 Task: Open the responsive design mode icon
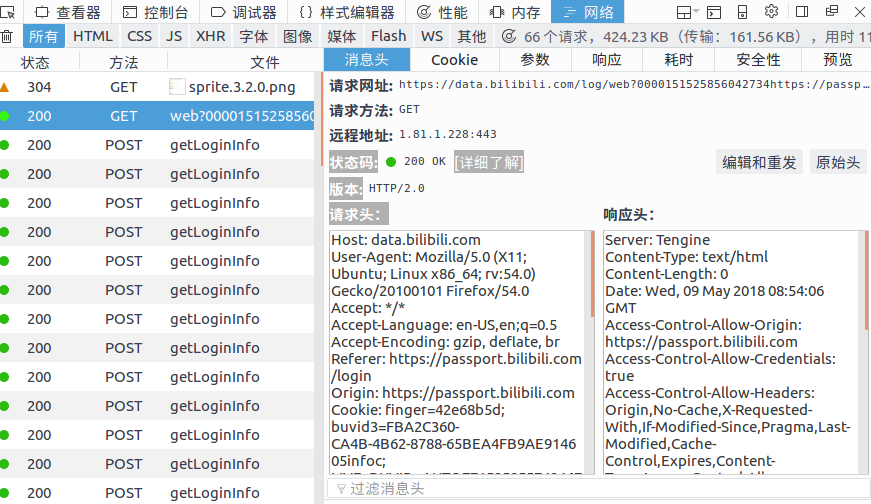[x=742, y=12]
